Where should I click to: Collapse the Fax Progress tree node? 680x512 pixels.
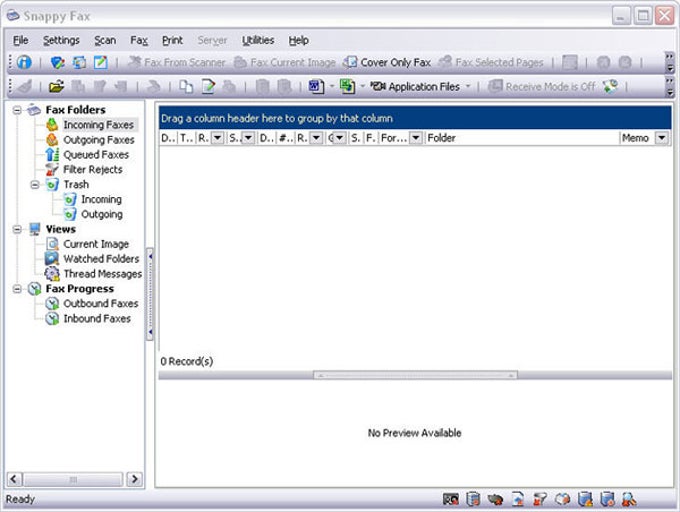(17, 289)
